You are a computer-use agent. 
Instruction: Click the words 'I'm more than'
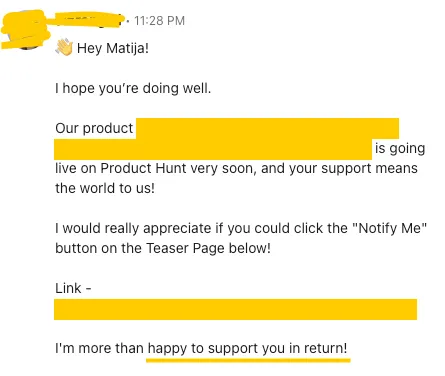[99, 348]
